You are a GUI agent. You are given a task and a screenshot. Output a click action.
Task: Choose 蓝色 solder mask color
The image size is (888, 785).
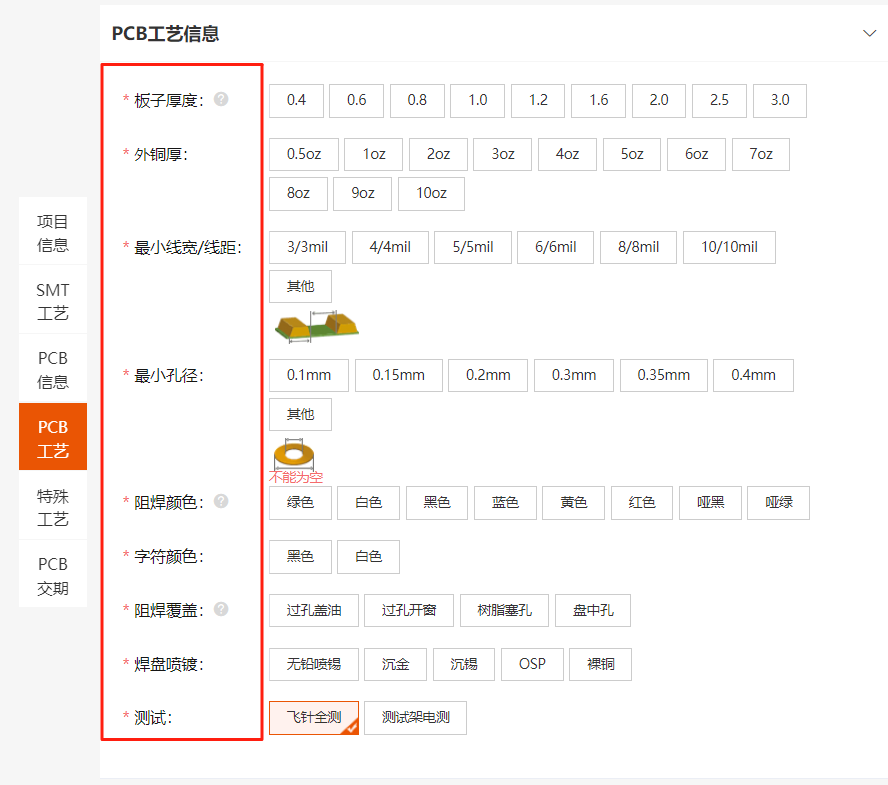click(x=505, y=503)
